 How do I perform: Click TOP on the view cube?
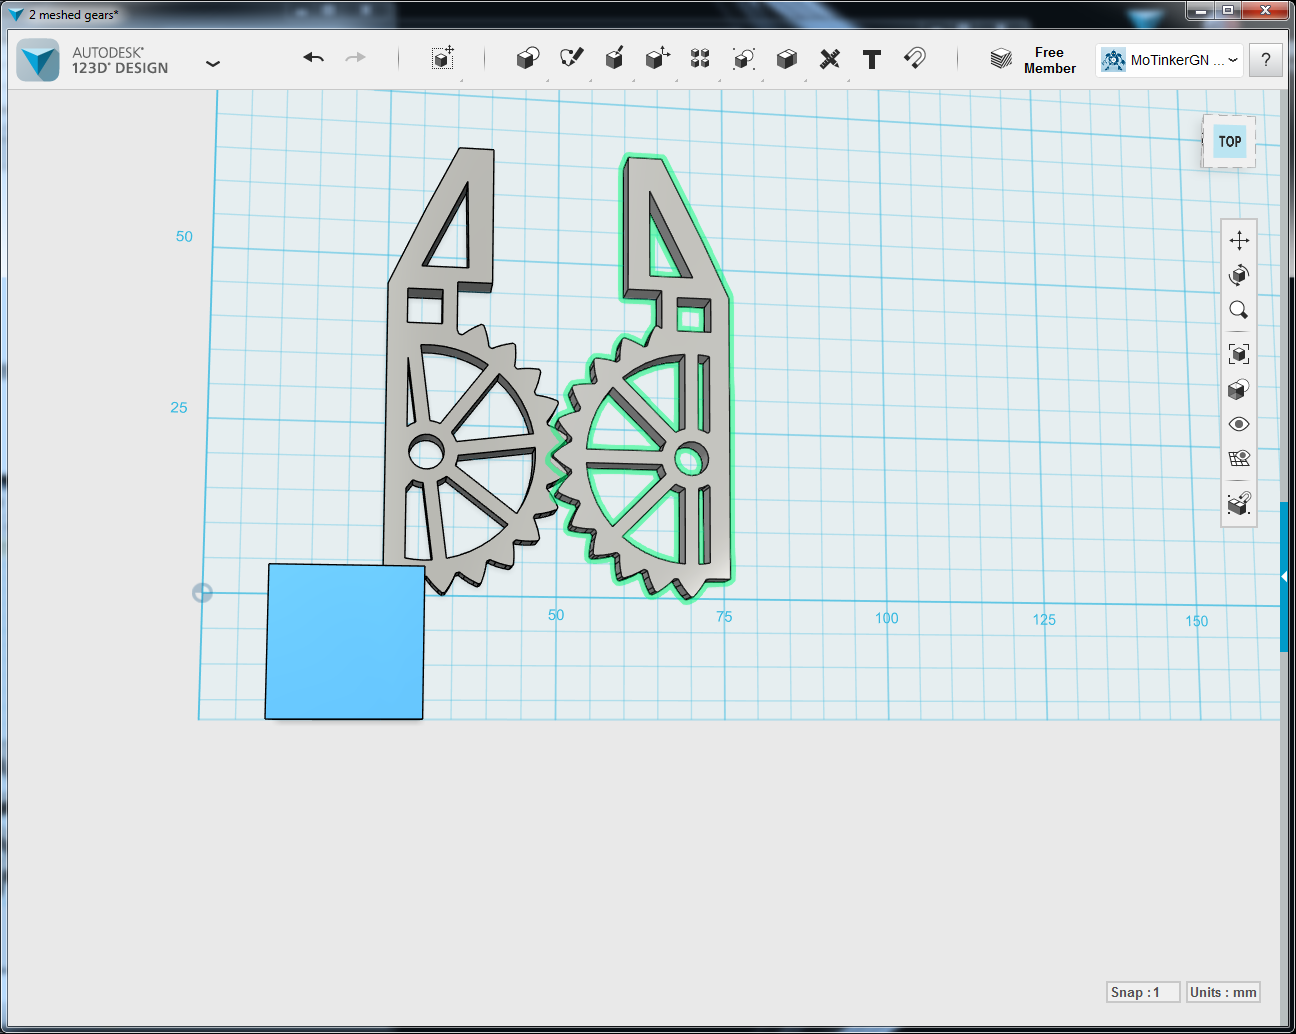1229,141
